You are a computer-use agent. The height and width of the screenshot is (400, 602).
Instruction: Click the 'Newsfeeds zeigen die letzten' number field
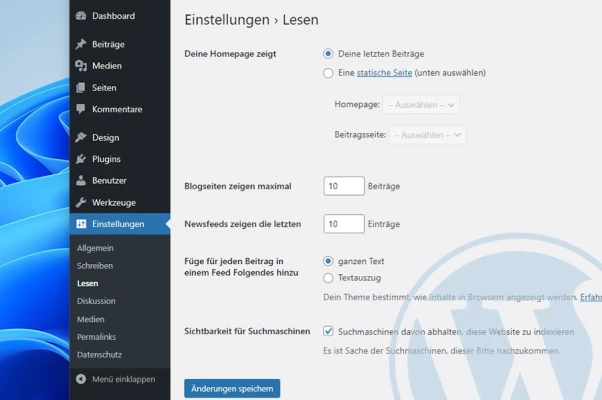344,224
